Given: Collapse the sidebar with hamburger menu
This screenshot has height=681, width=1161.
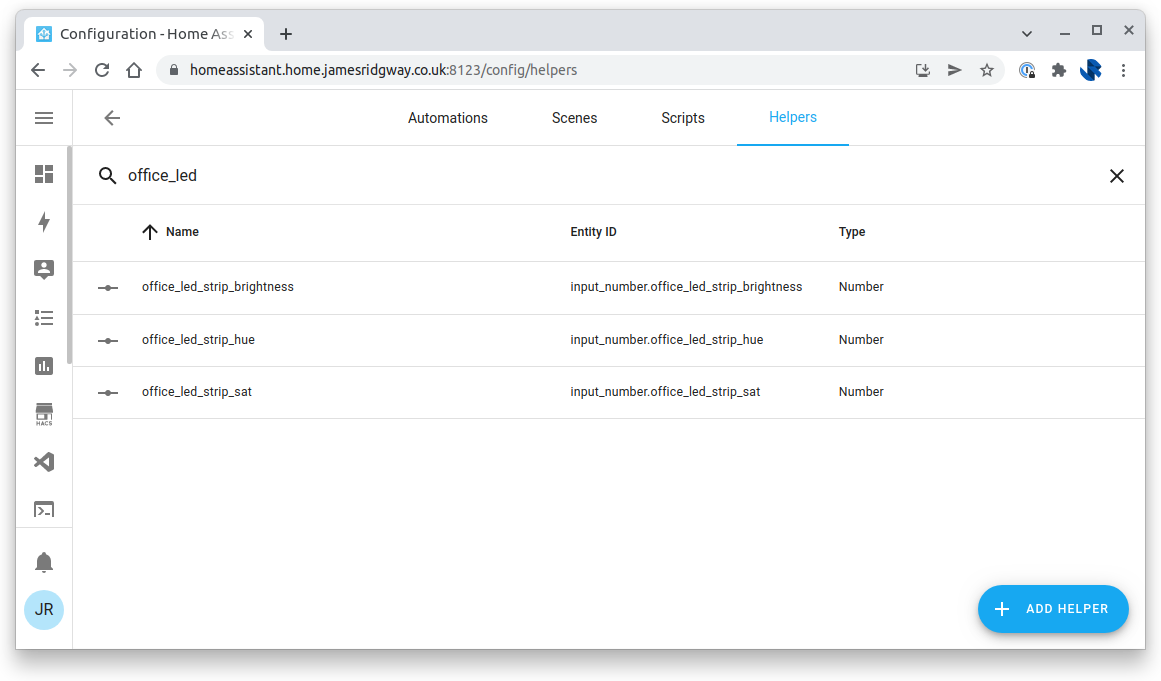Looking at the screenshot, I should (44, 117).
